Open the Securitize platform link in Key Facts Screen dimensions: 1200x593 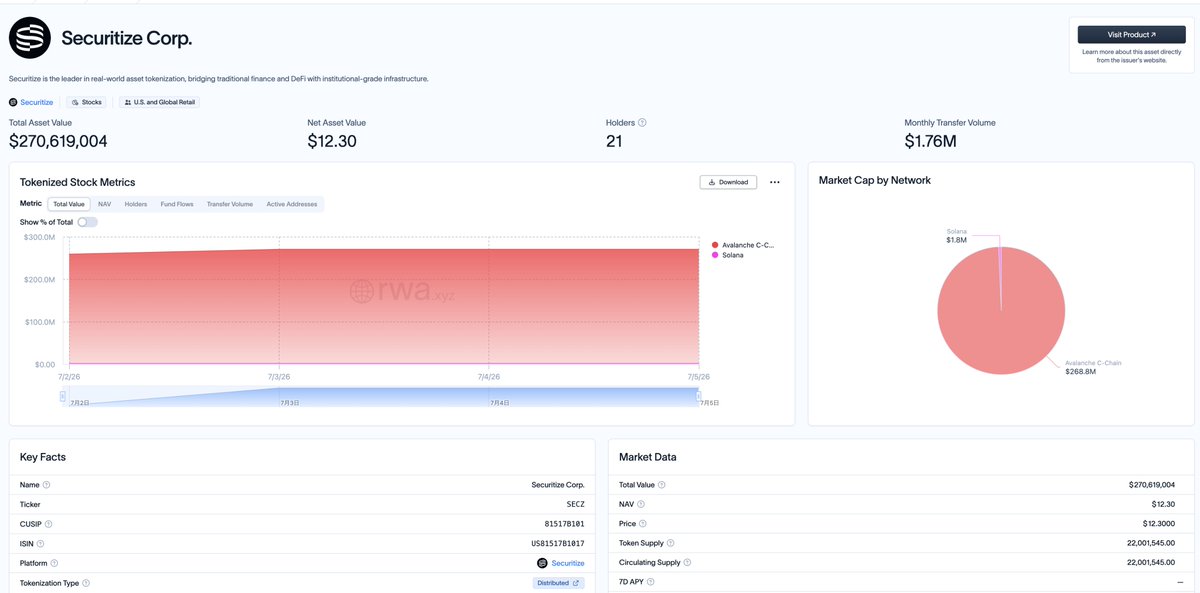(x=568, y=563)
